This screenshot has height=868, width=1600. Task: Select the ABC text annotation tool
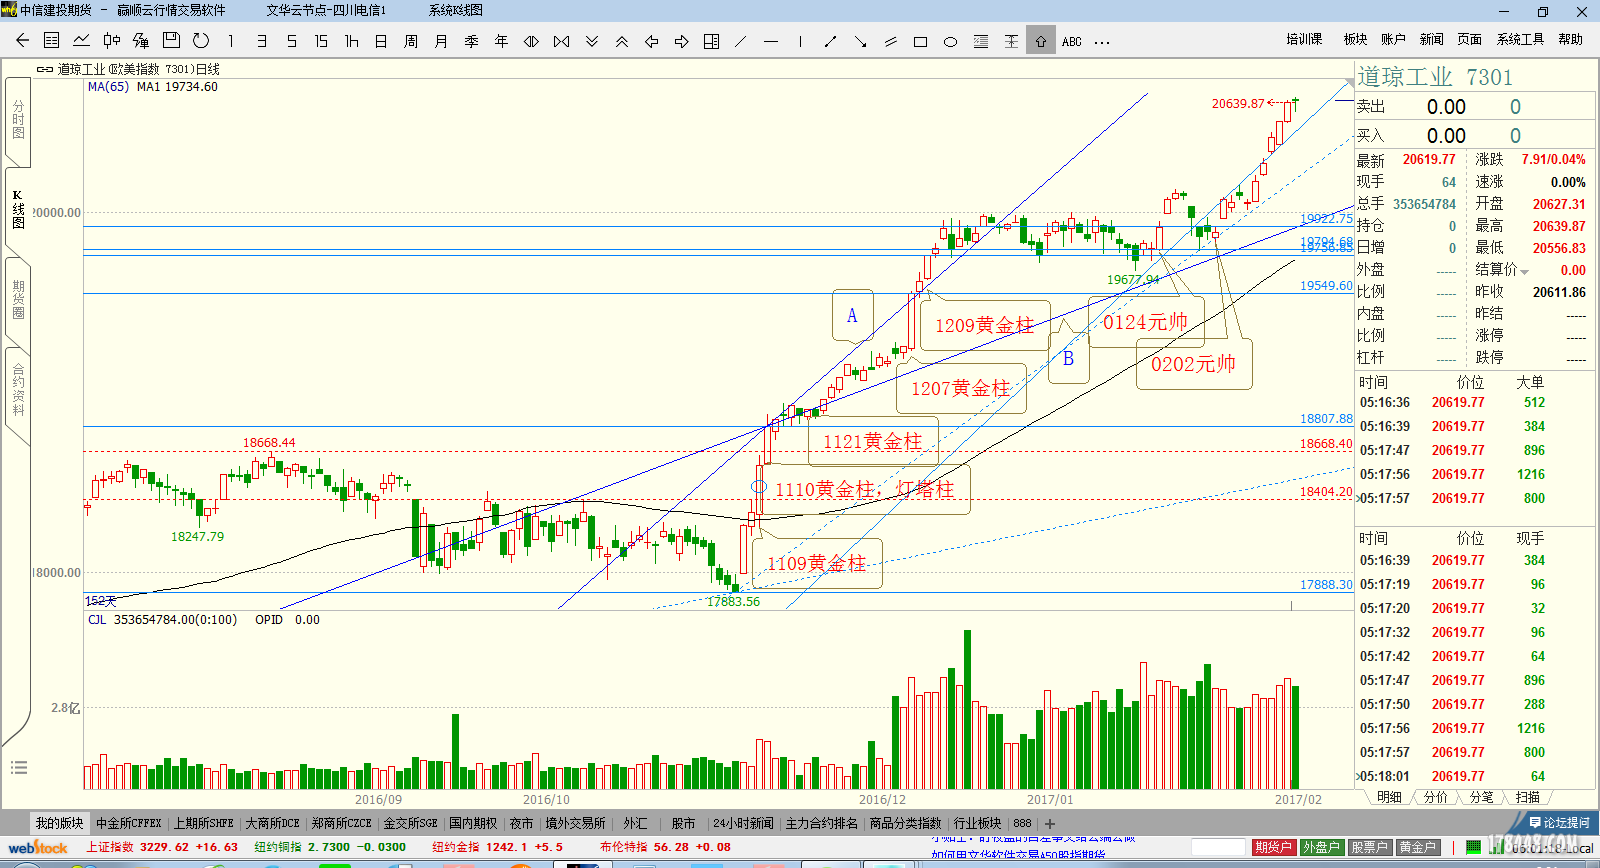tap(1072, 41)
